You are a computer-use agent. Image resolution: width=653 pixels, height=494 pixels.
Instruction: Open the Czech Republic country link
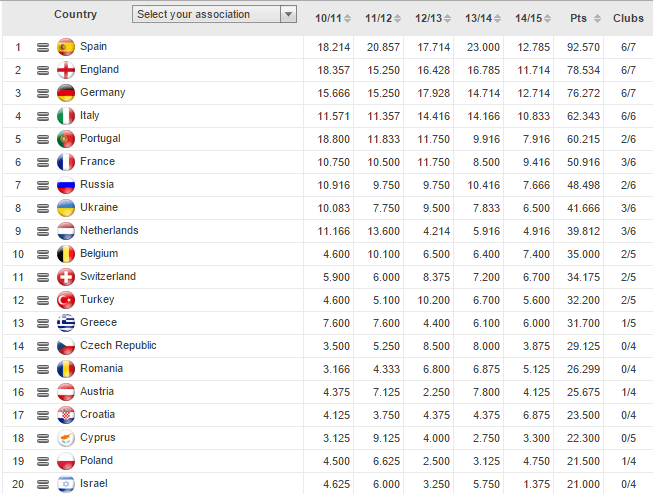click(x=118, y=345)
